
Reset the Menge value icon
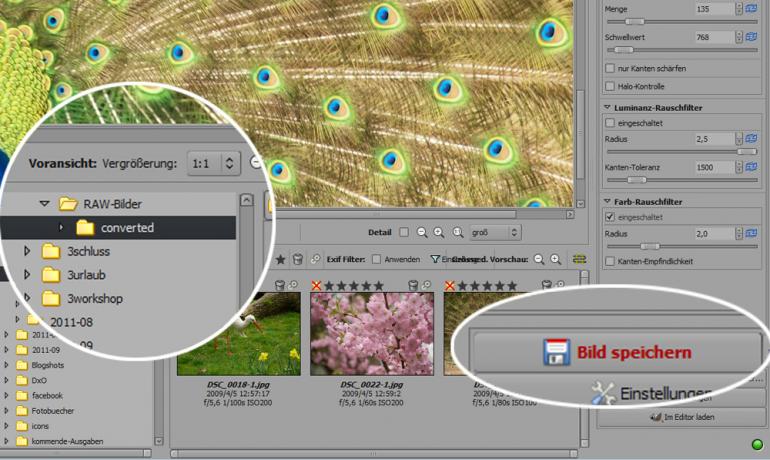(x=751, y=9)
